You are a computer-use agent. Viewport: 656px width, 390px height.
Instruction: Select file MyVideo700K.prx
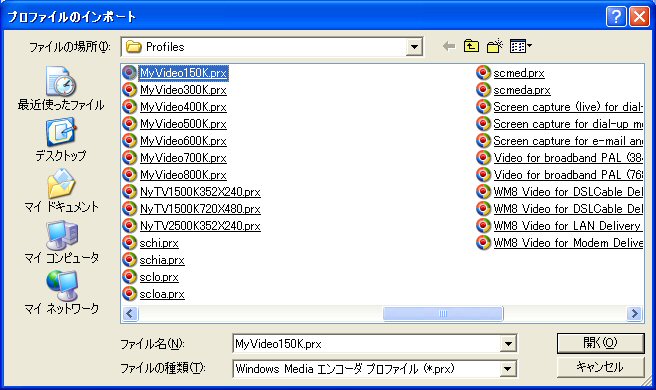[183, 158]
